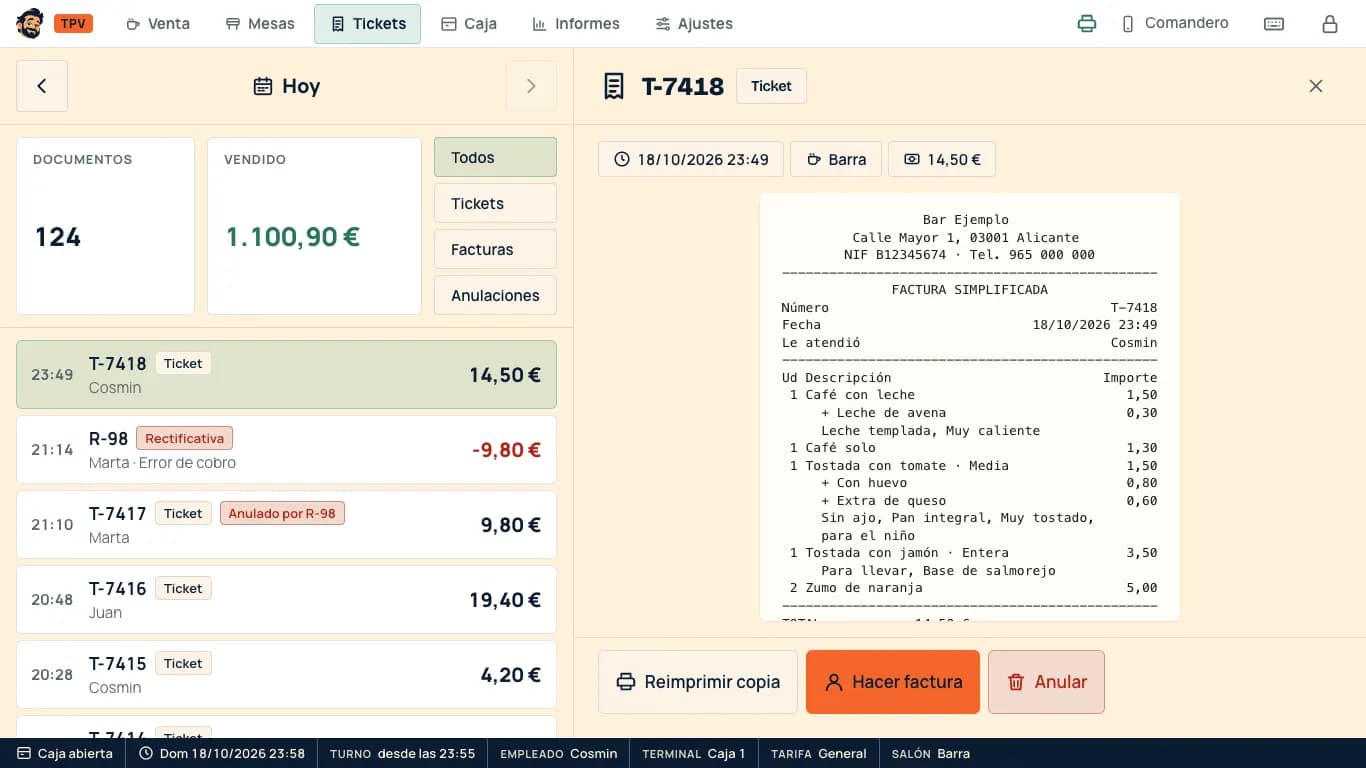Select the Todos filter
This screenshot has width=1366, height=768.
coord(495,157)
